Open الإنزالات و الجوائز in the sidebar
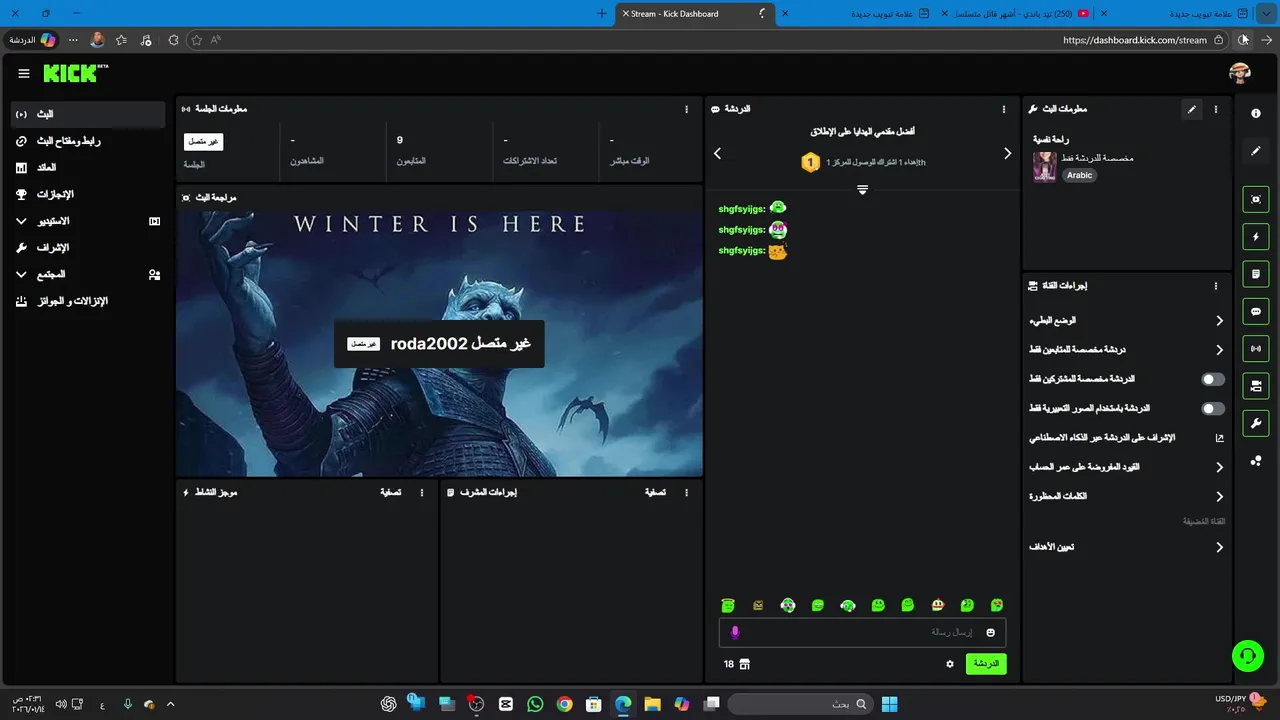 click(88, 301)
